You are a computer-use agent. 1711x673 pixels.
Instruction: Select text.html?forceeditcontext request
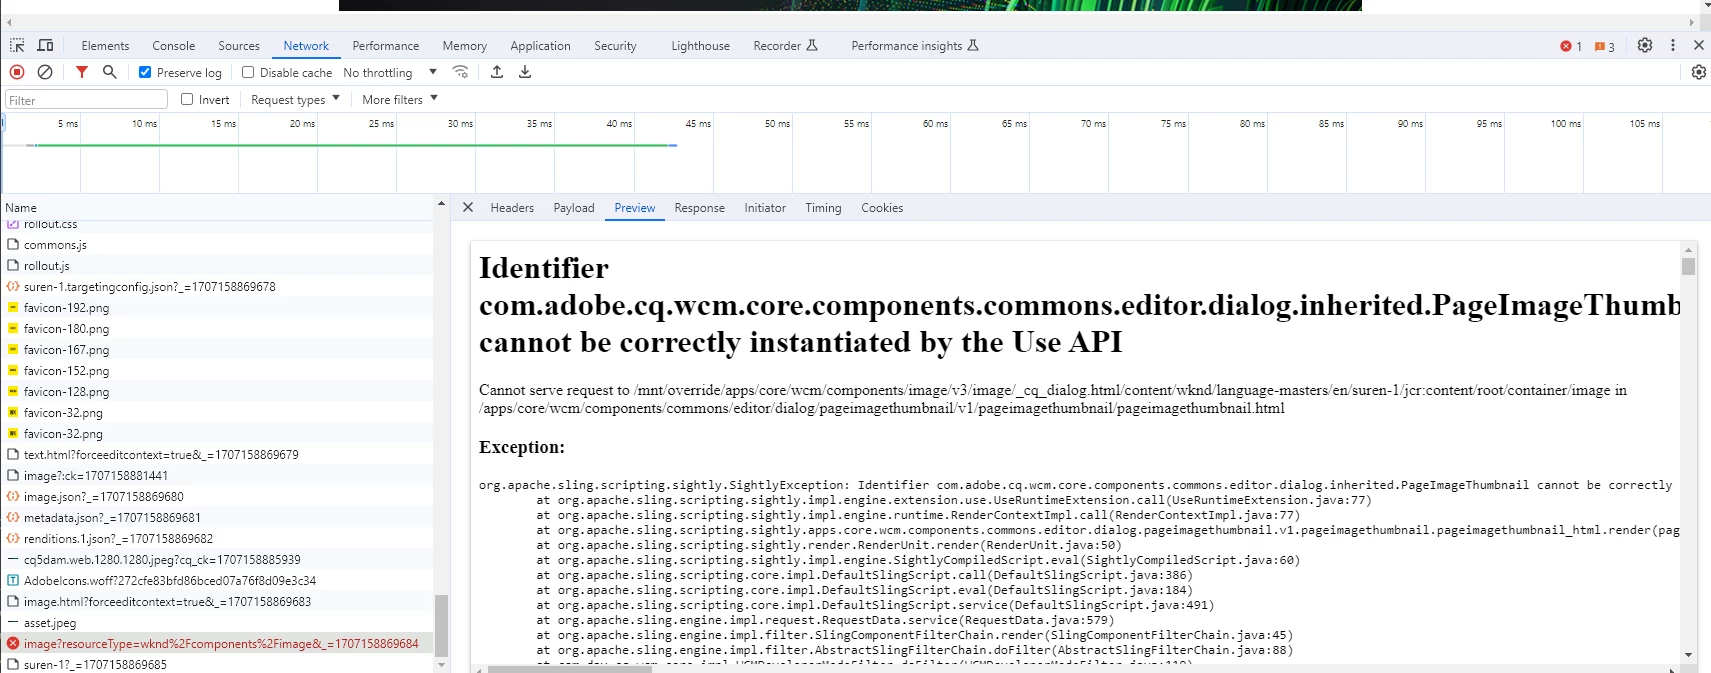point(217,455)
